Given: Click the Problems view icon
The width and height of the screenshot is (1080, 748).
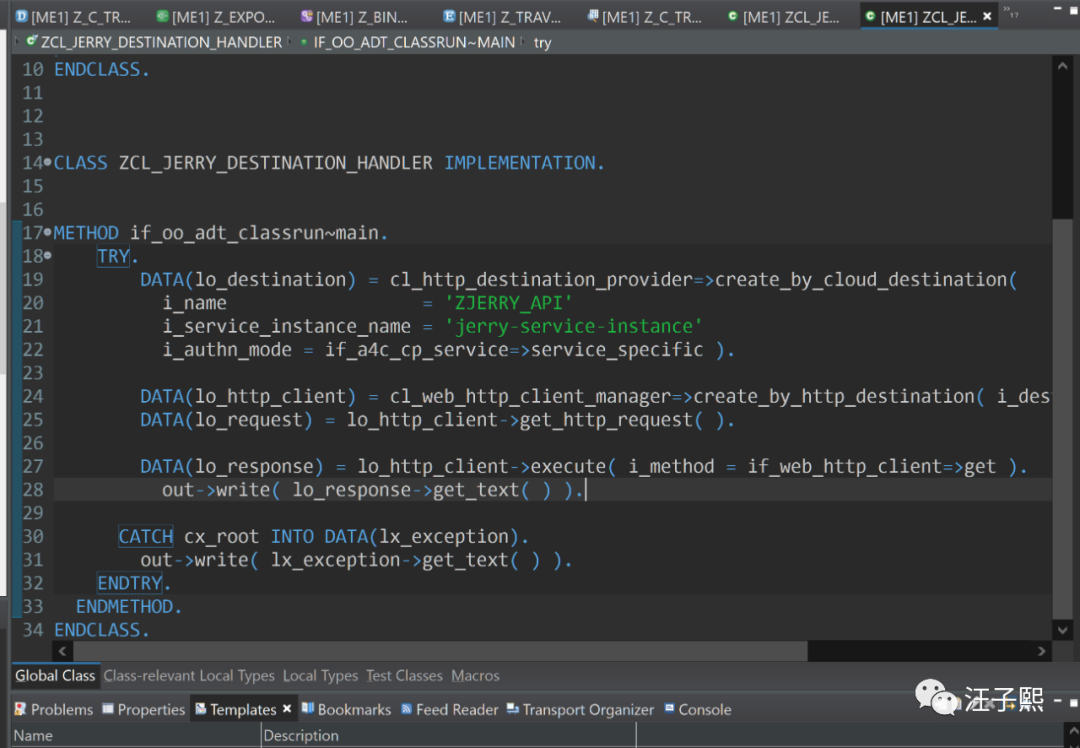Looking at the screenshot, I should [21, 709].
